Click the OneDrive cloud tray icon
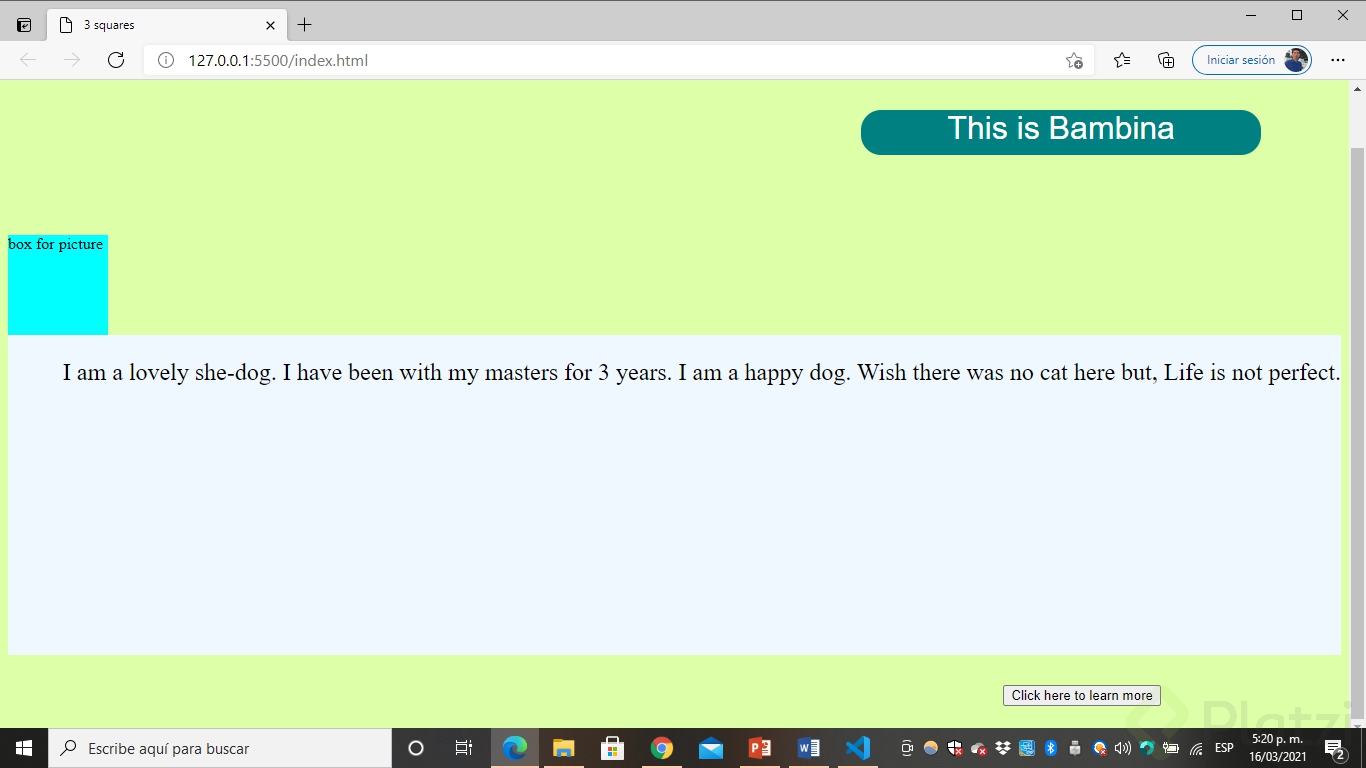Viewport: 1366px width, 768px height. coord(979,748)
